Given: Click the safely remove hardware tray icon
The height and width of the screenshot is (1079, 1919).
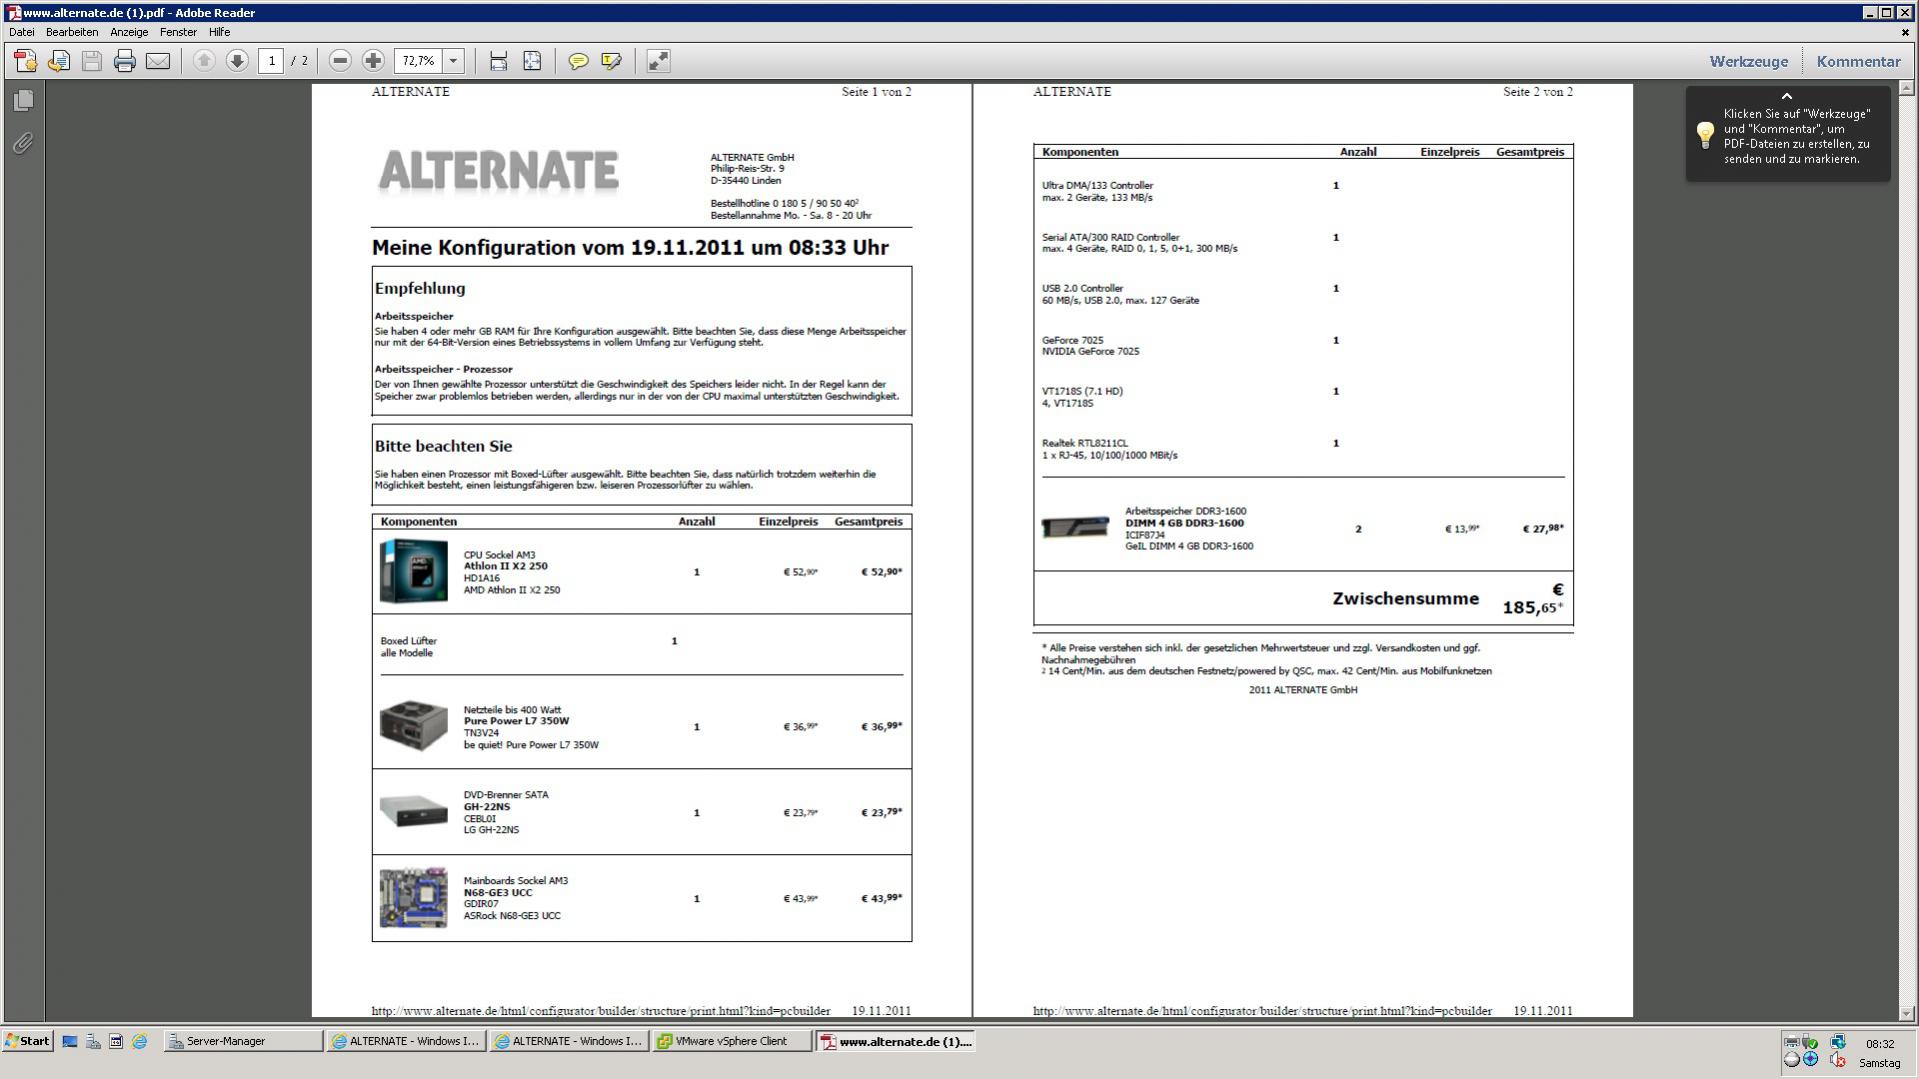Looking at the screenshot, I should pyautogui.click(x=1810, y=1042).
